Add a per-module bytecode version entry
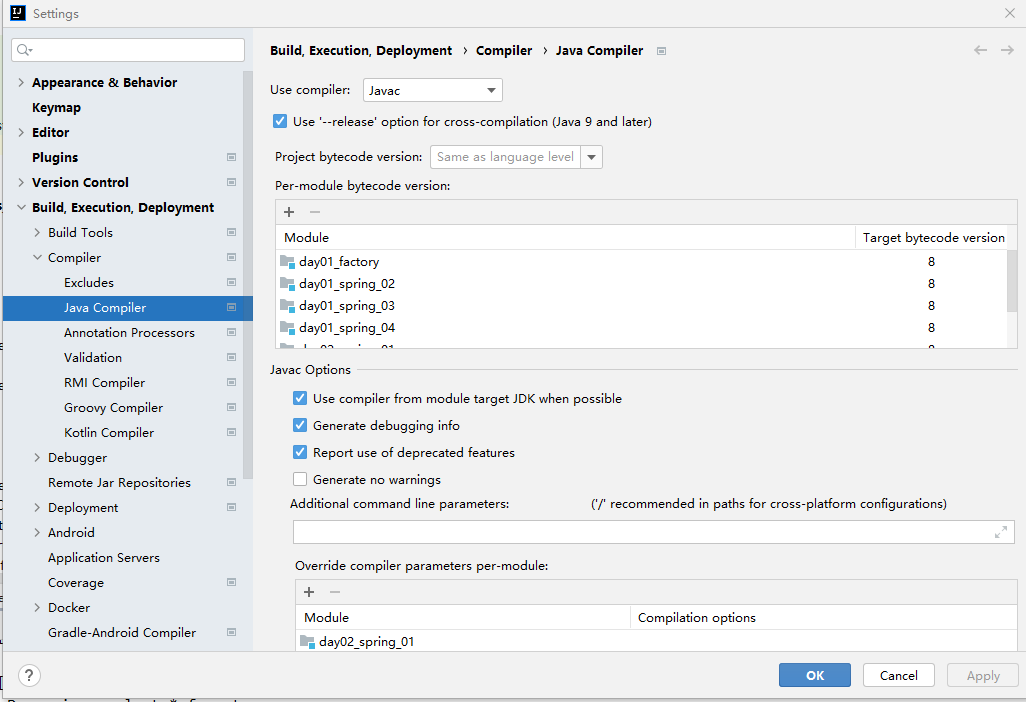1026x702 pixels. 289,211
